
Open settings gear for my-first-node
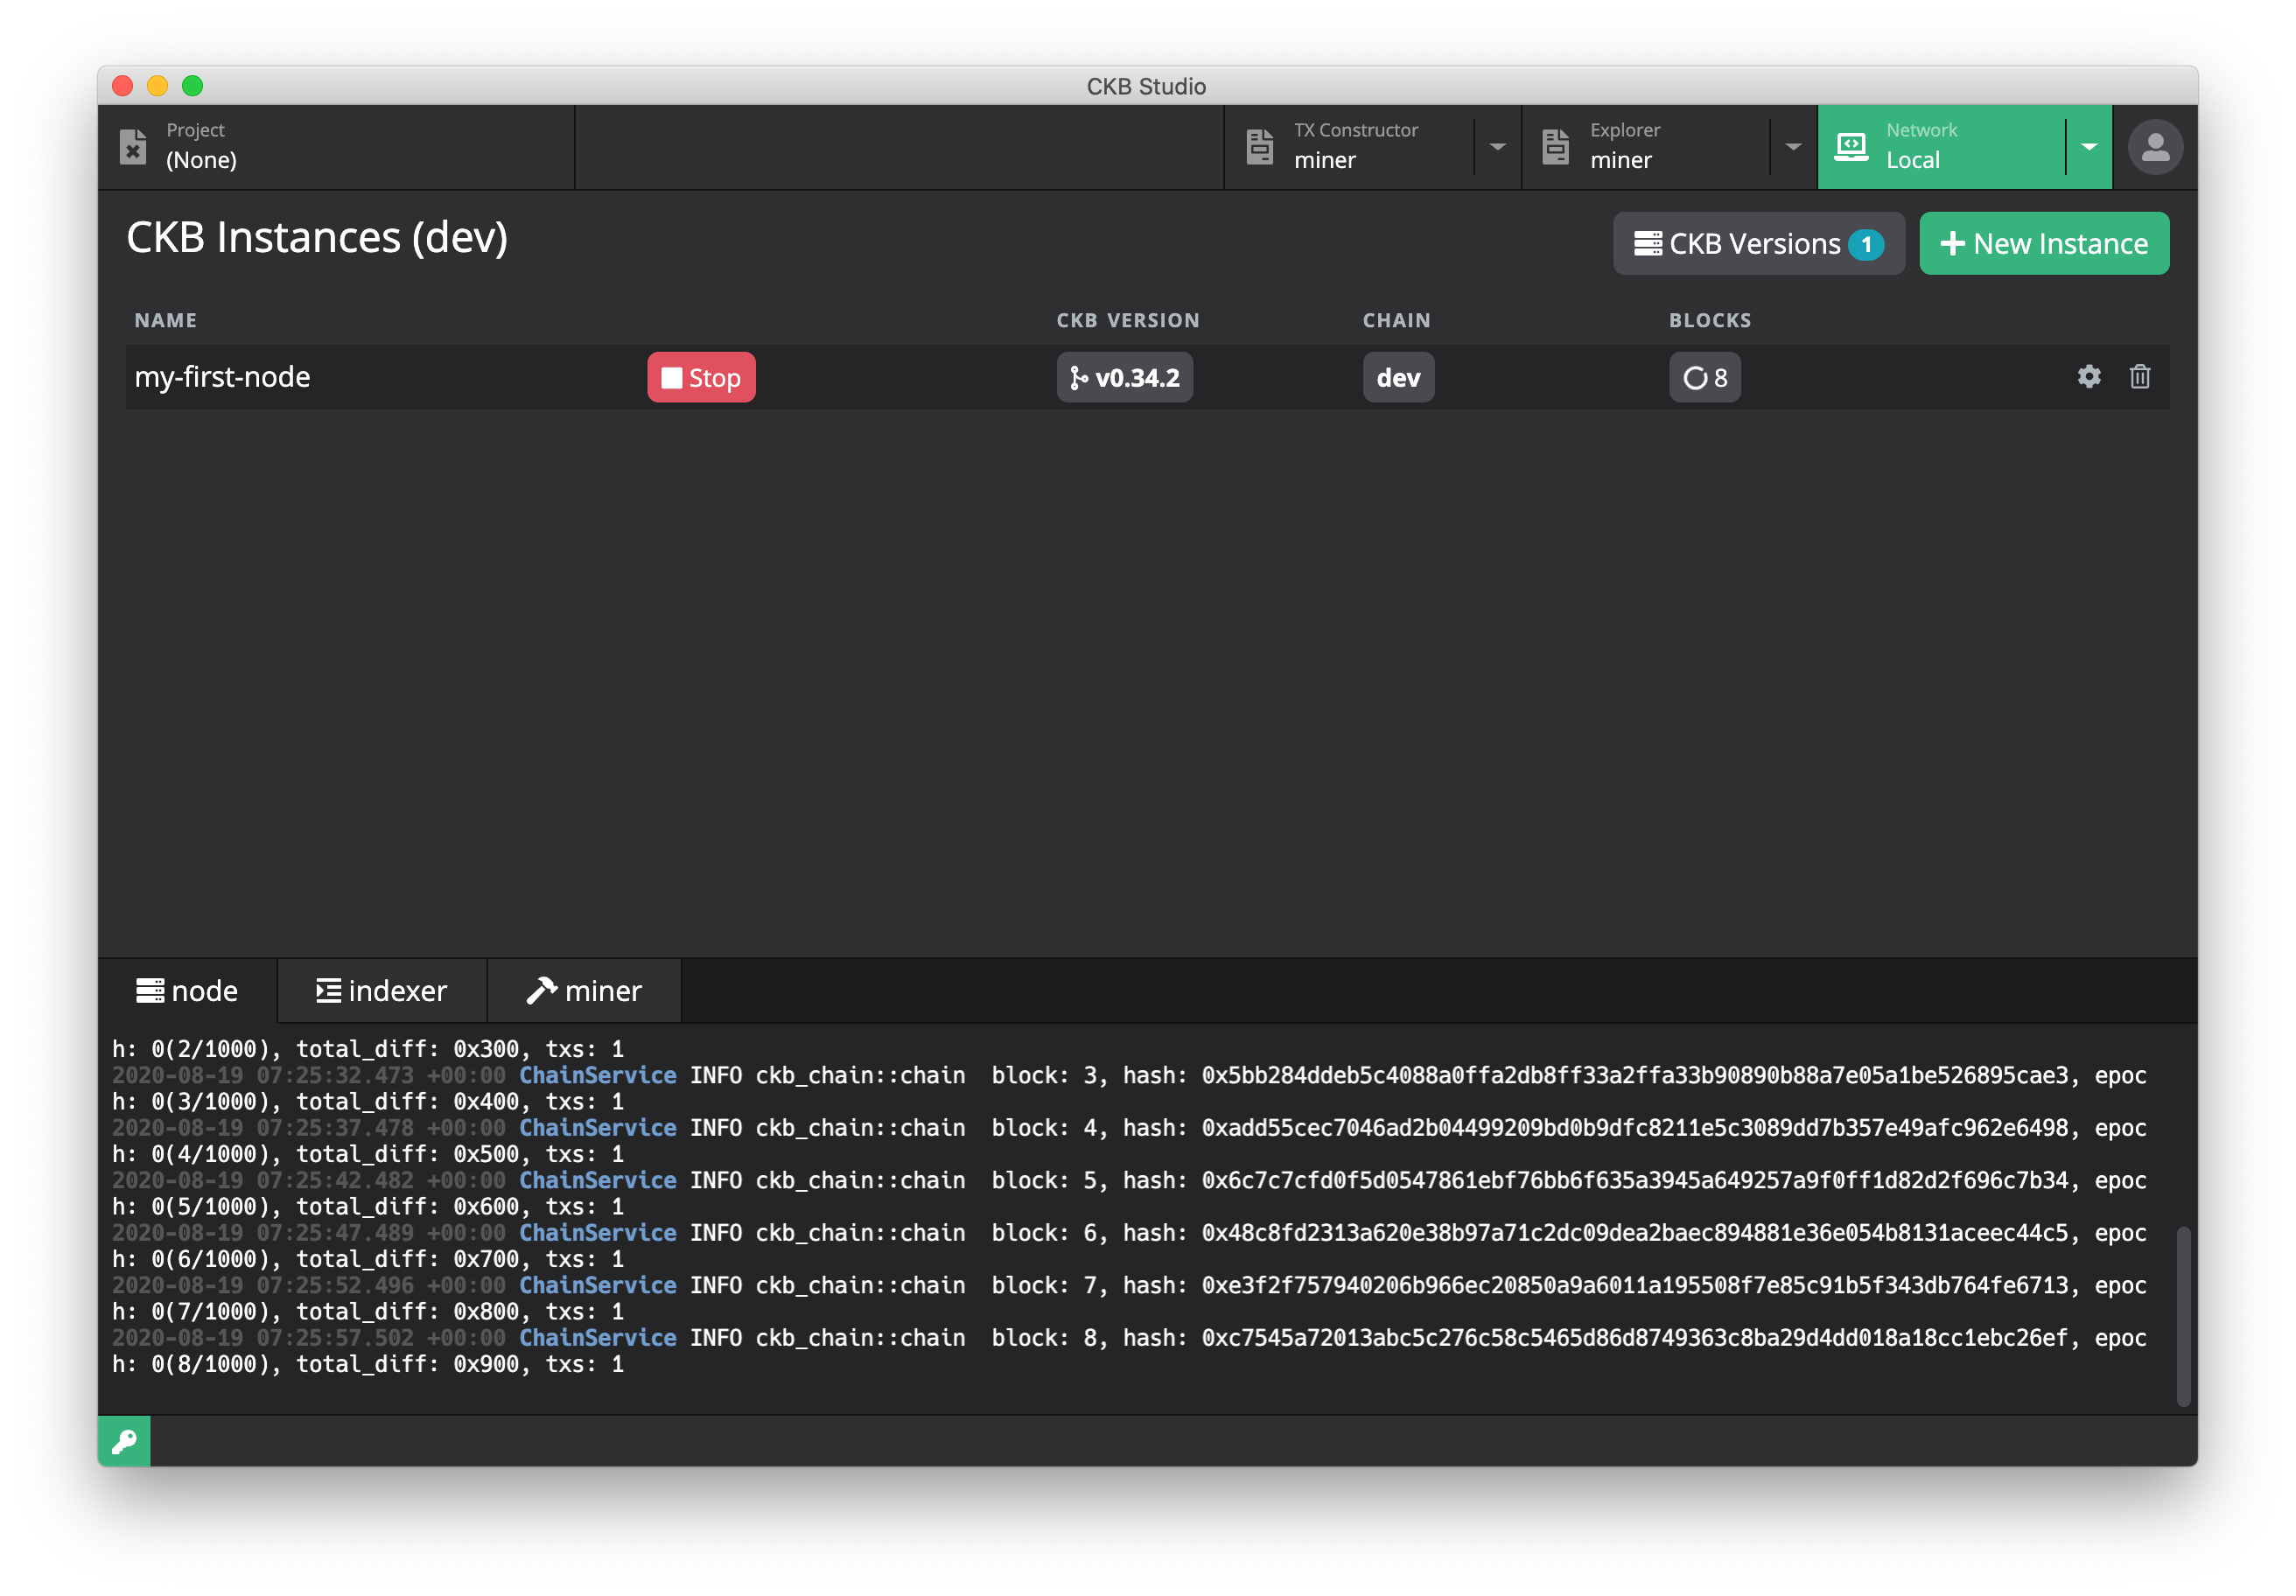[x=2088, y=377]
